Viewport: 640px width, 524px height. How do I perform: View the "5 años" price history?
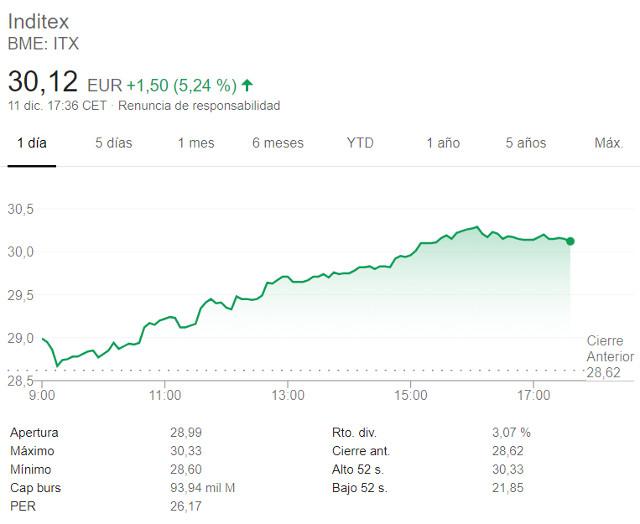point(525,143)
